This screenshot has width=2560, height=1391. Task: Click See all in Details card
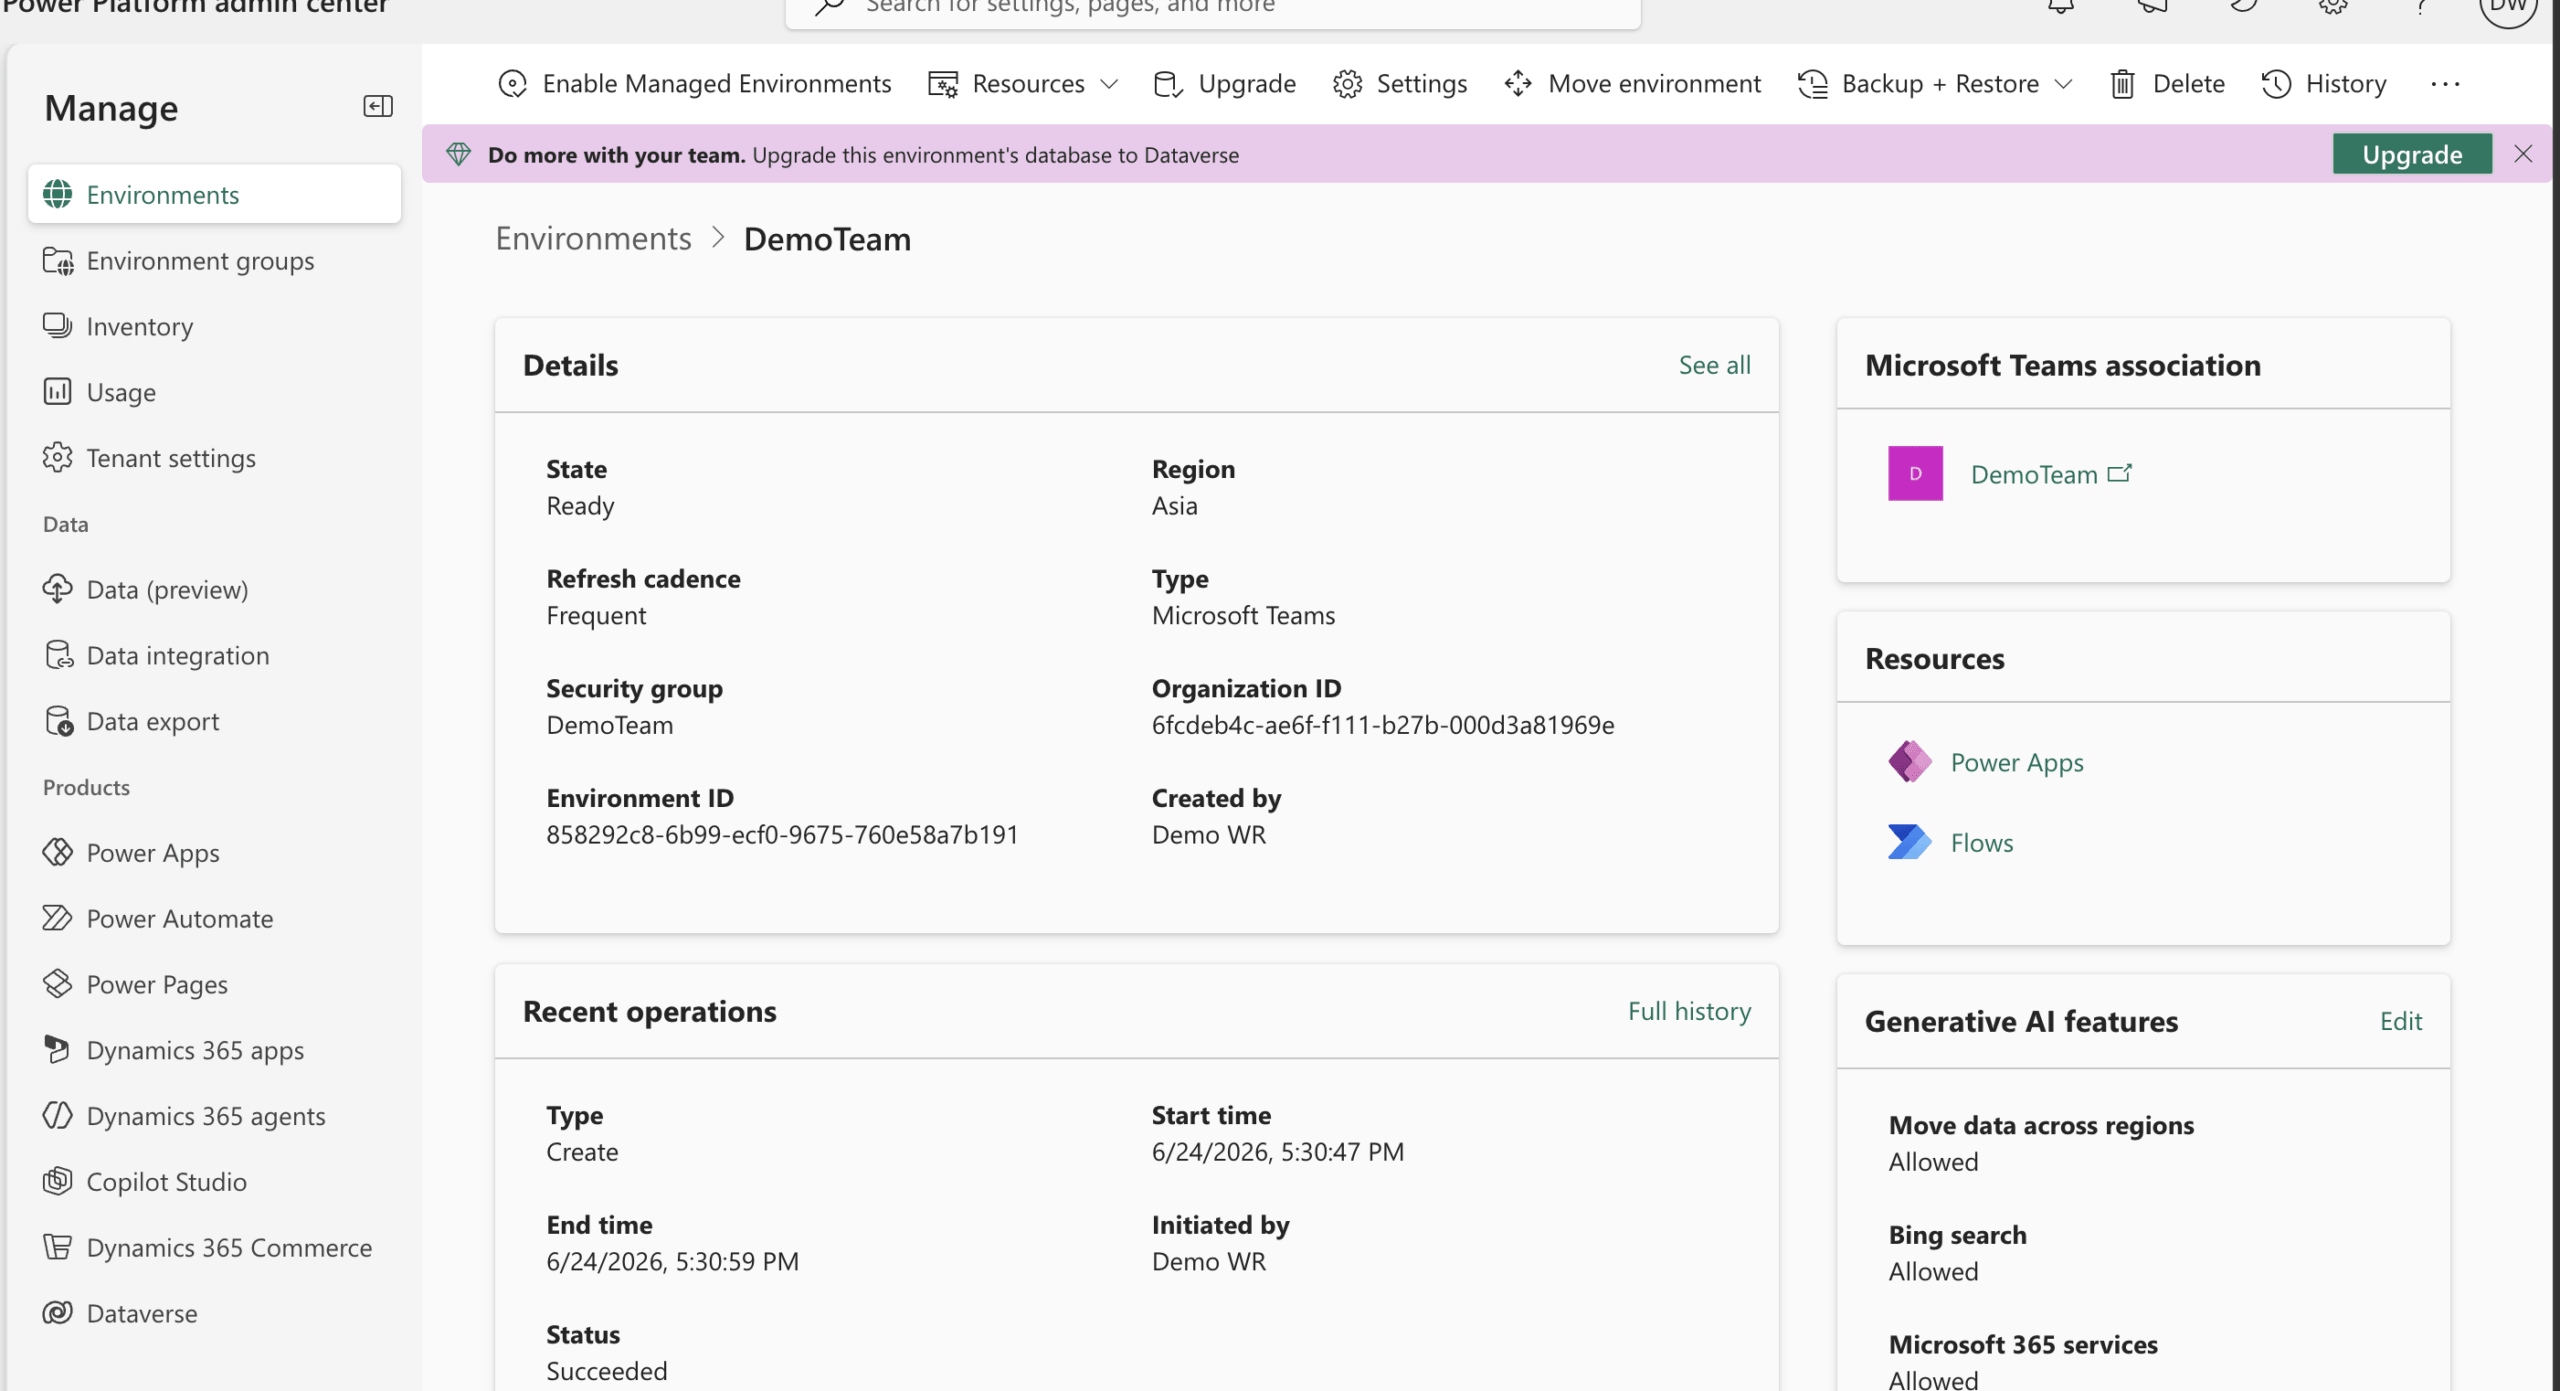1714,365
